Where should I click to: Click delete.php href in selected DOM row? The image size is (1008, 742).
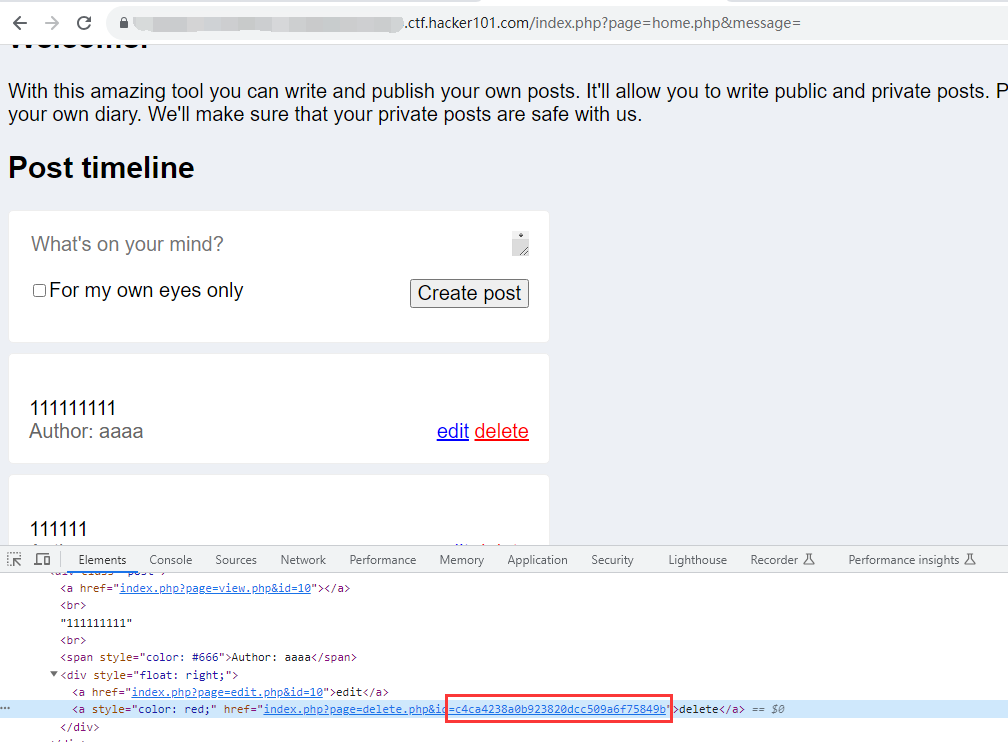click(x=465, y=709)
